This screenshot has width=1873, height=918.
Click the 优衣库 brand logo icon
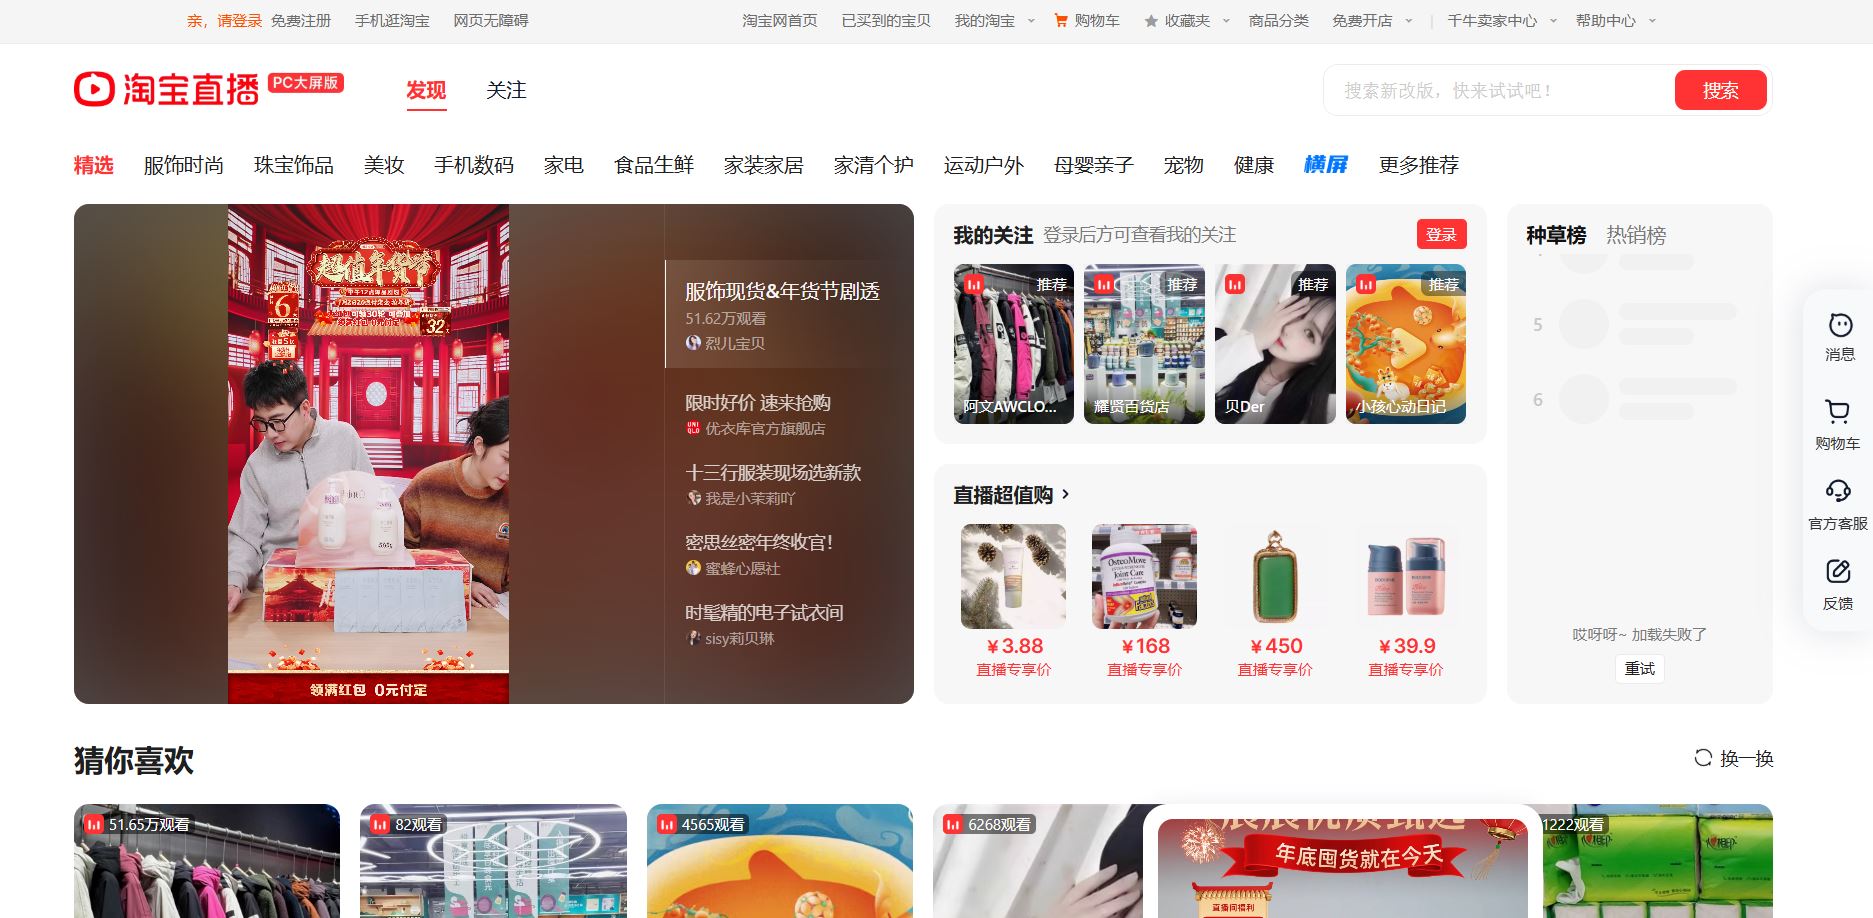(x=693, y=428)
